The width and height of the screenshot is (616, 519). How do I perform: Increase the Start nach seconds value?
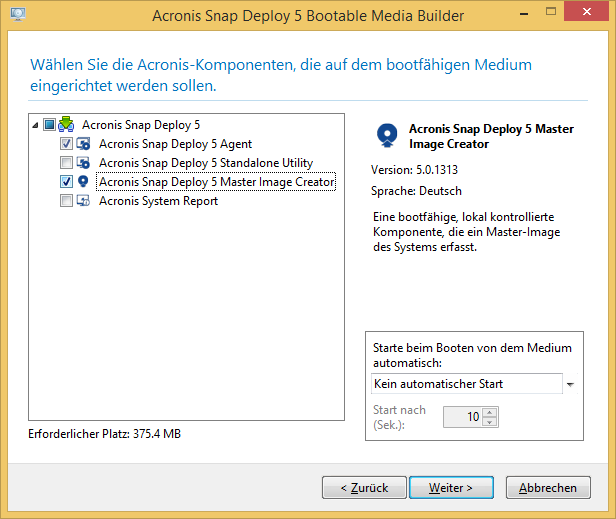pyautogui.click(x=490, y=412)
